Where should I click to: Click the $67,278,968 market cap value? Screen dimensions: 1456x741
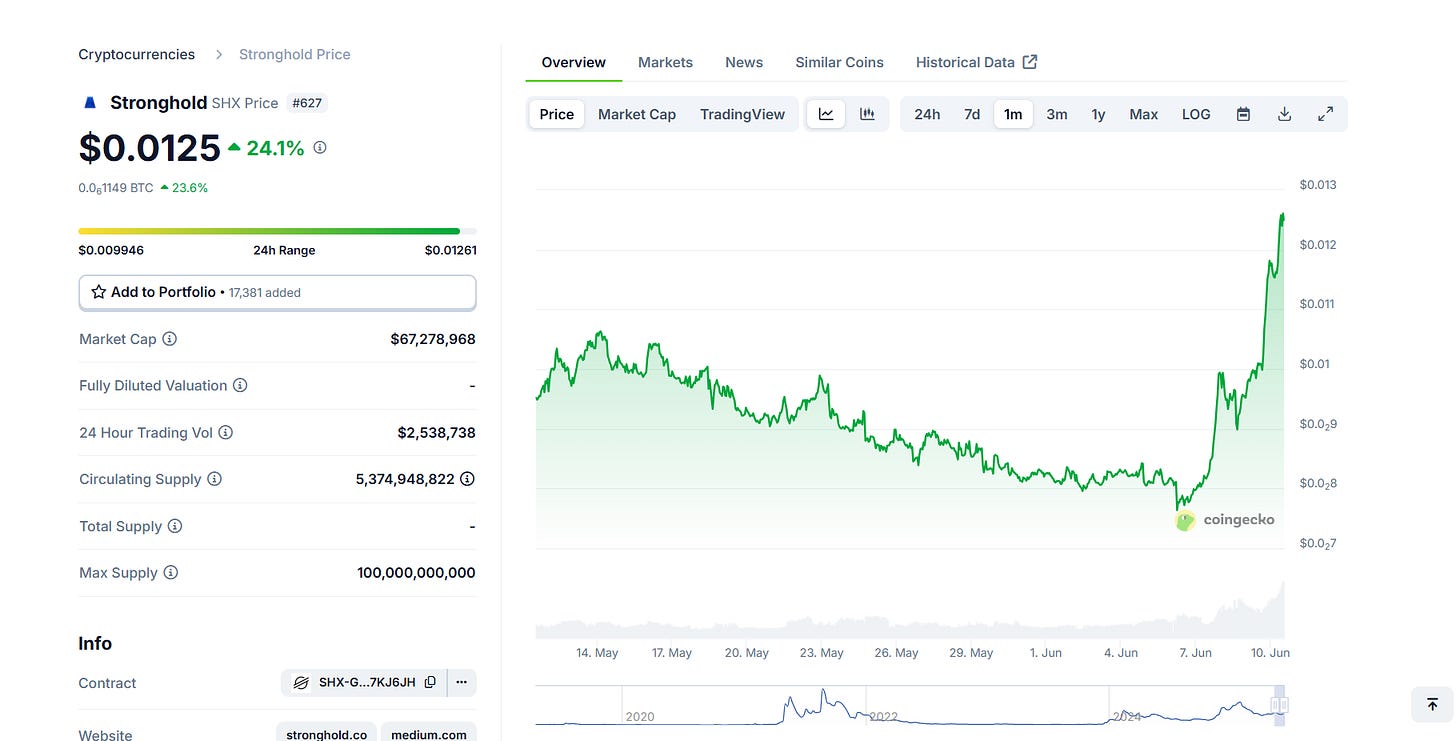(x=433, y=339)
